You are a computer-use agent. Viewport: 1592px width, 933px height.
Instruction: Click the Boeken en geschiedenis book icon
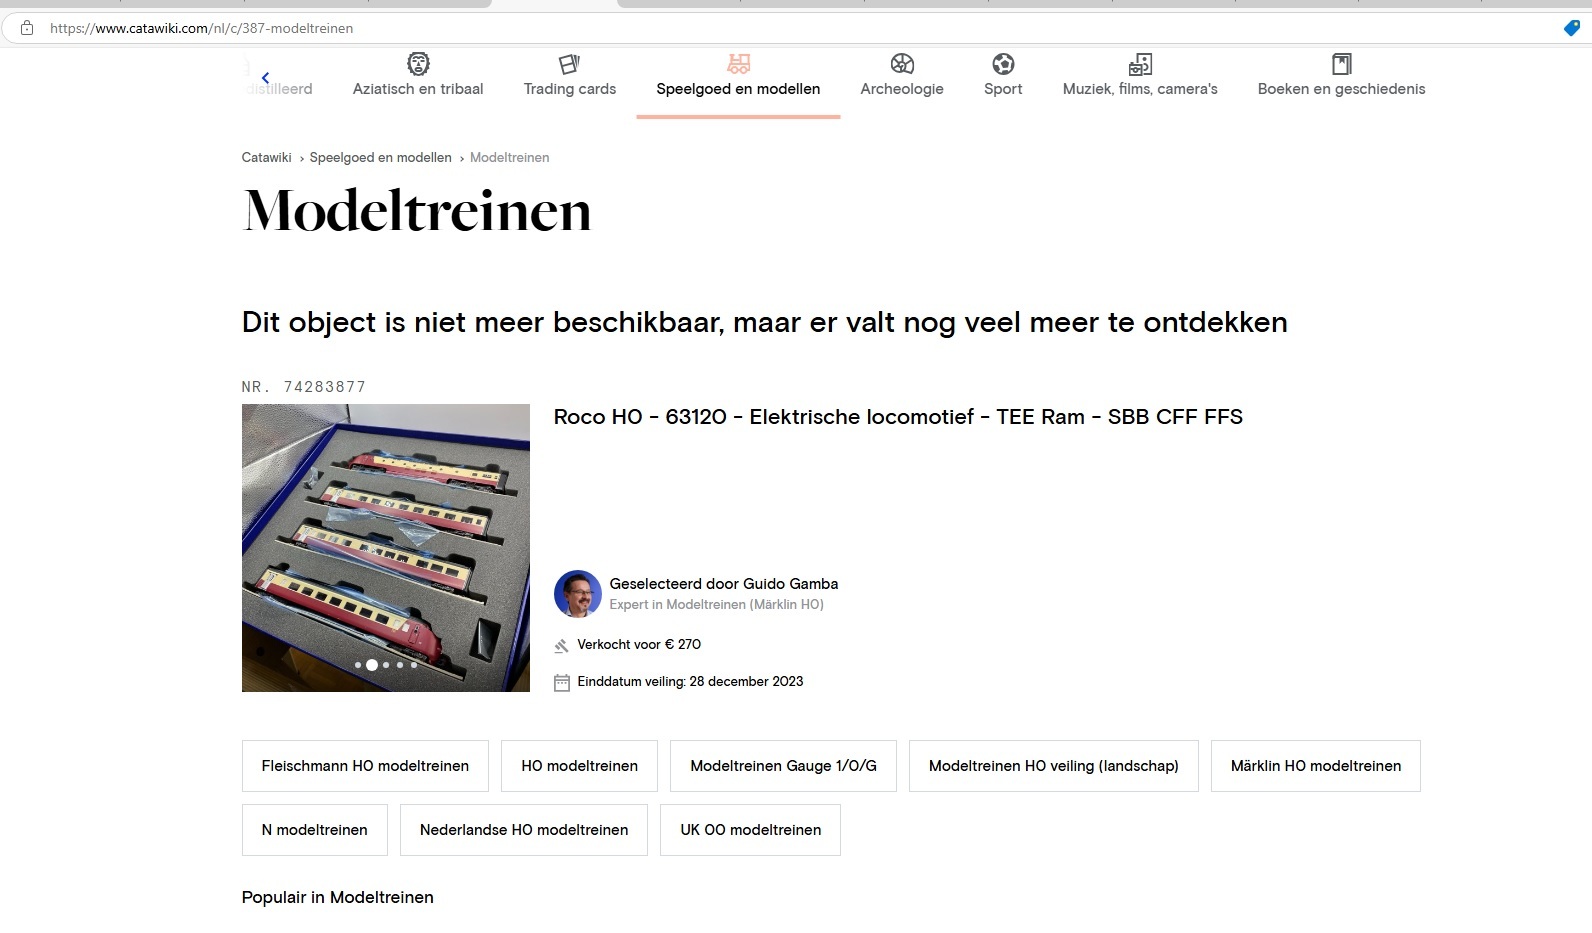tap(1342, 64)
